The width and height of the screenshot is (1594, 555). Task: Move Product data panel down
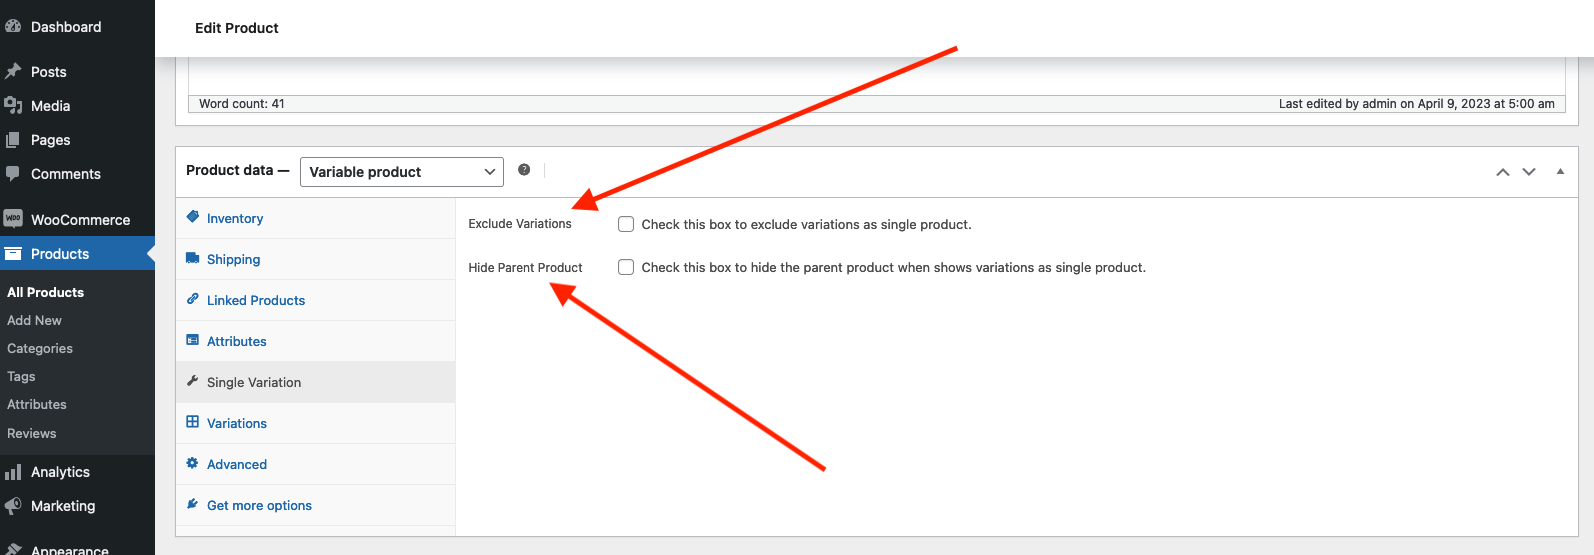[x=1529, y=172]
